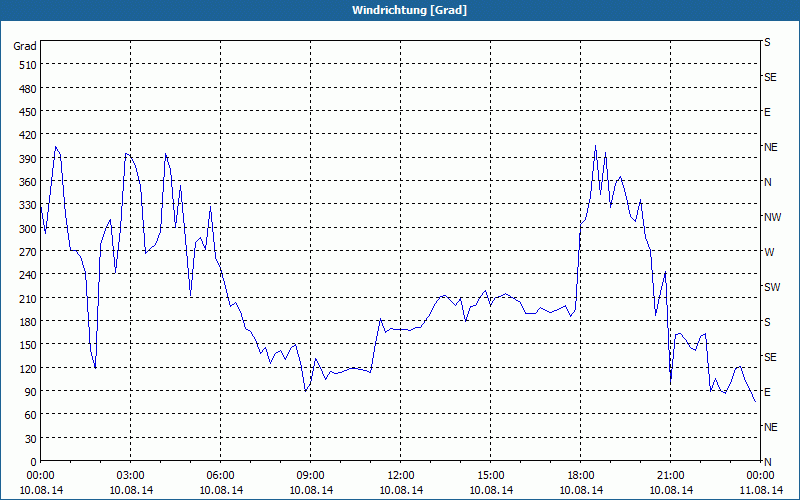Select compass label NE beside the 390 gridline
This screenshot has width=800, height=500.
[770, 147]
